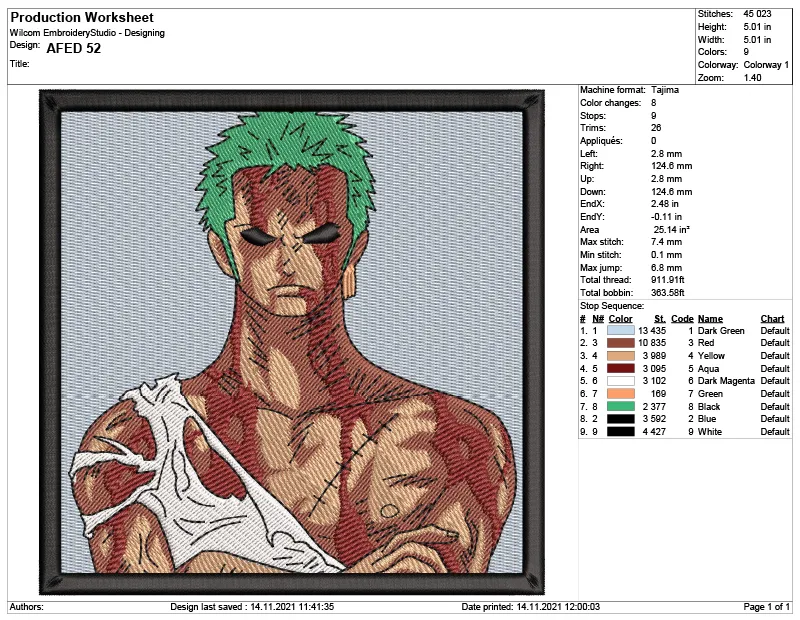Click the tan swatch in the Yellow row
This screenshot has width=800, height=620.
[x=620, y=356]
